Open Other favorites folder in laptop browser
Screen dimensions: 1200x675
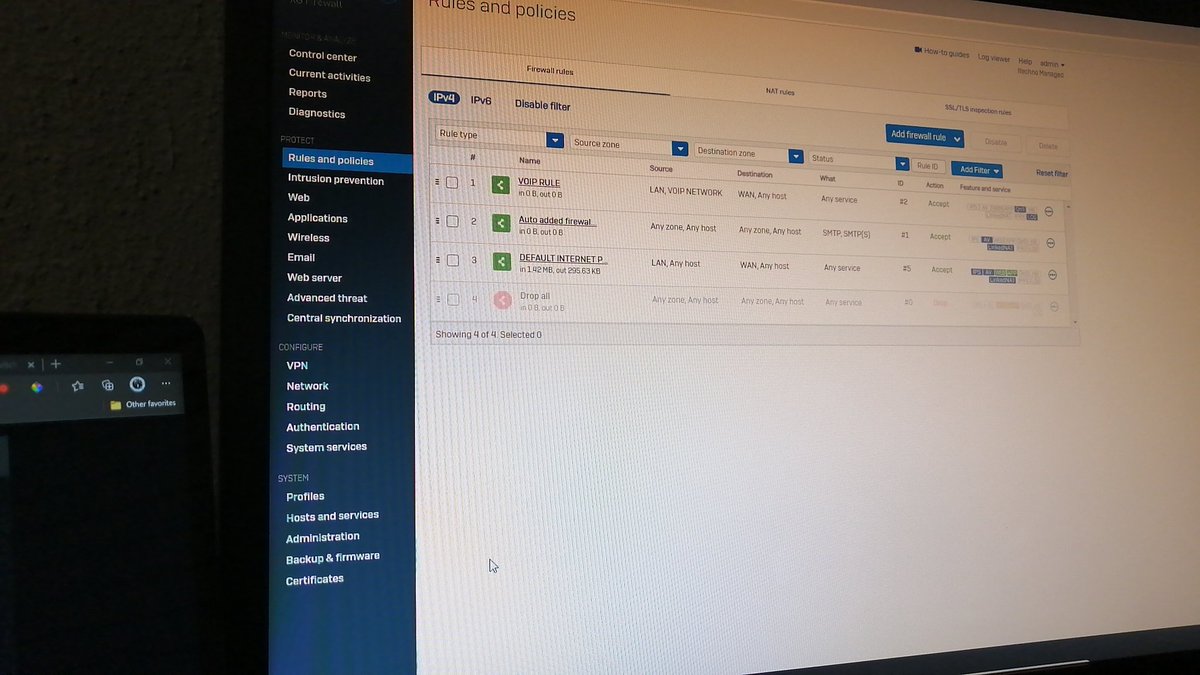click(x=143, y=404)
